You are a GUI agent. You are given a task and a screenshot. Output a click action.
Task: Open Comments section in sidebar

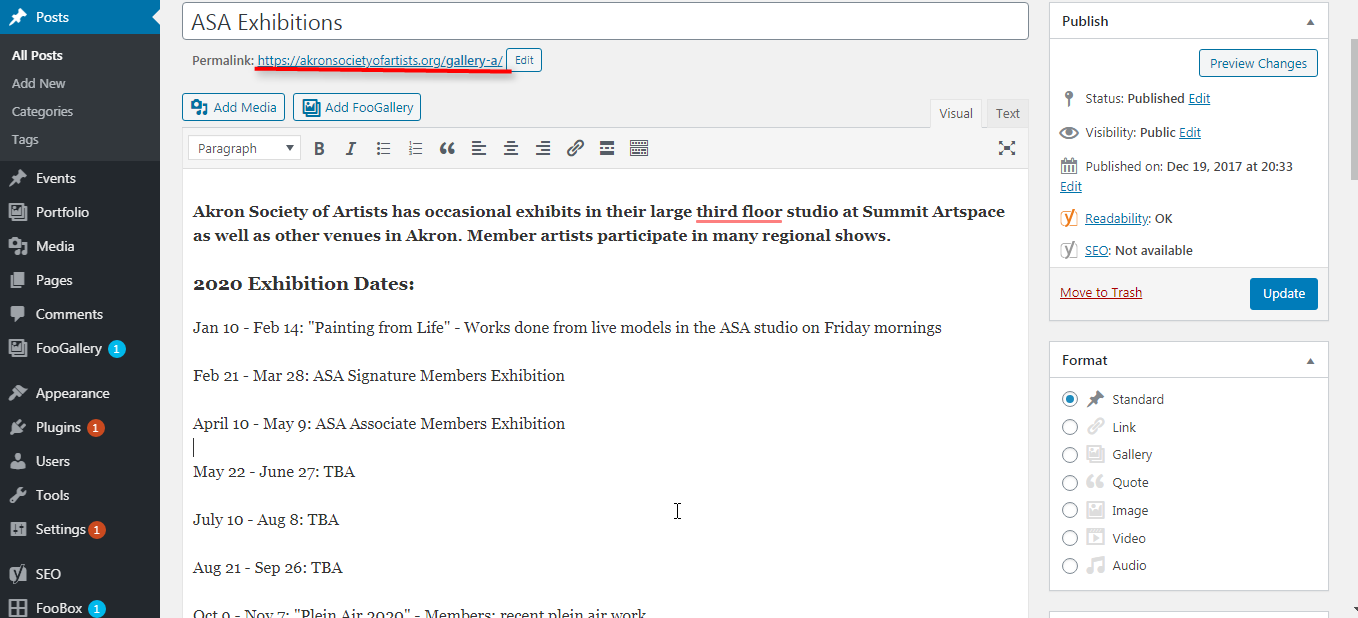tap(80, 314)
